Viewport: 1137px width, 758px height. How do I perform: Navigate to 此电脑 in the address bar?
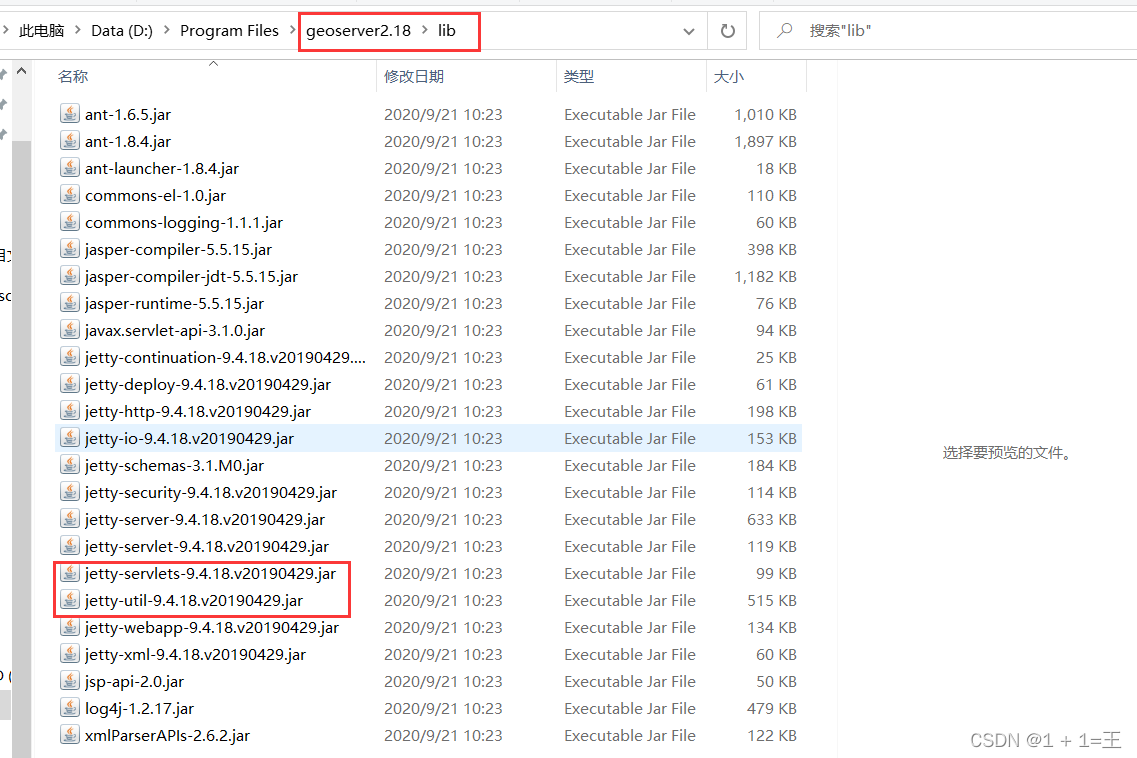(x=41, y=30)
